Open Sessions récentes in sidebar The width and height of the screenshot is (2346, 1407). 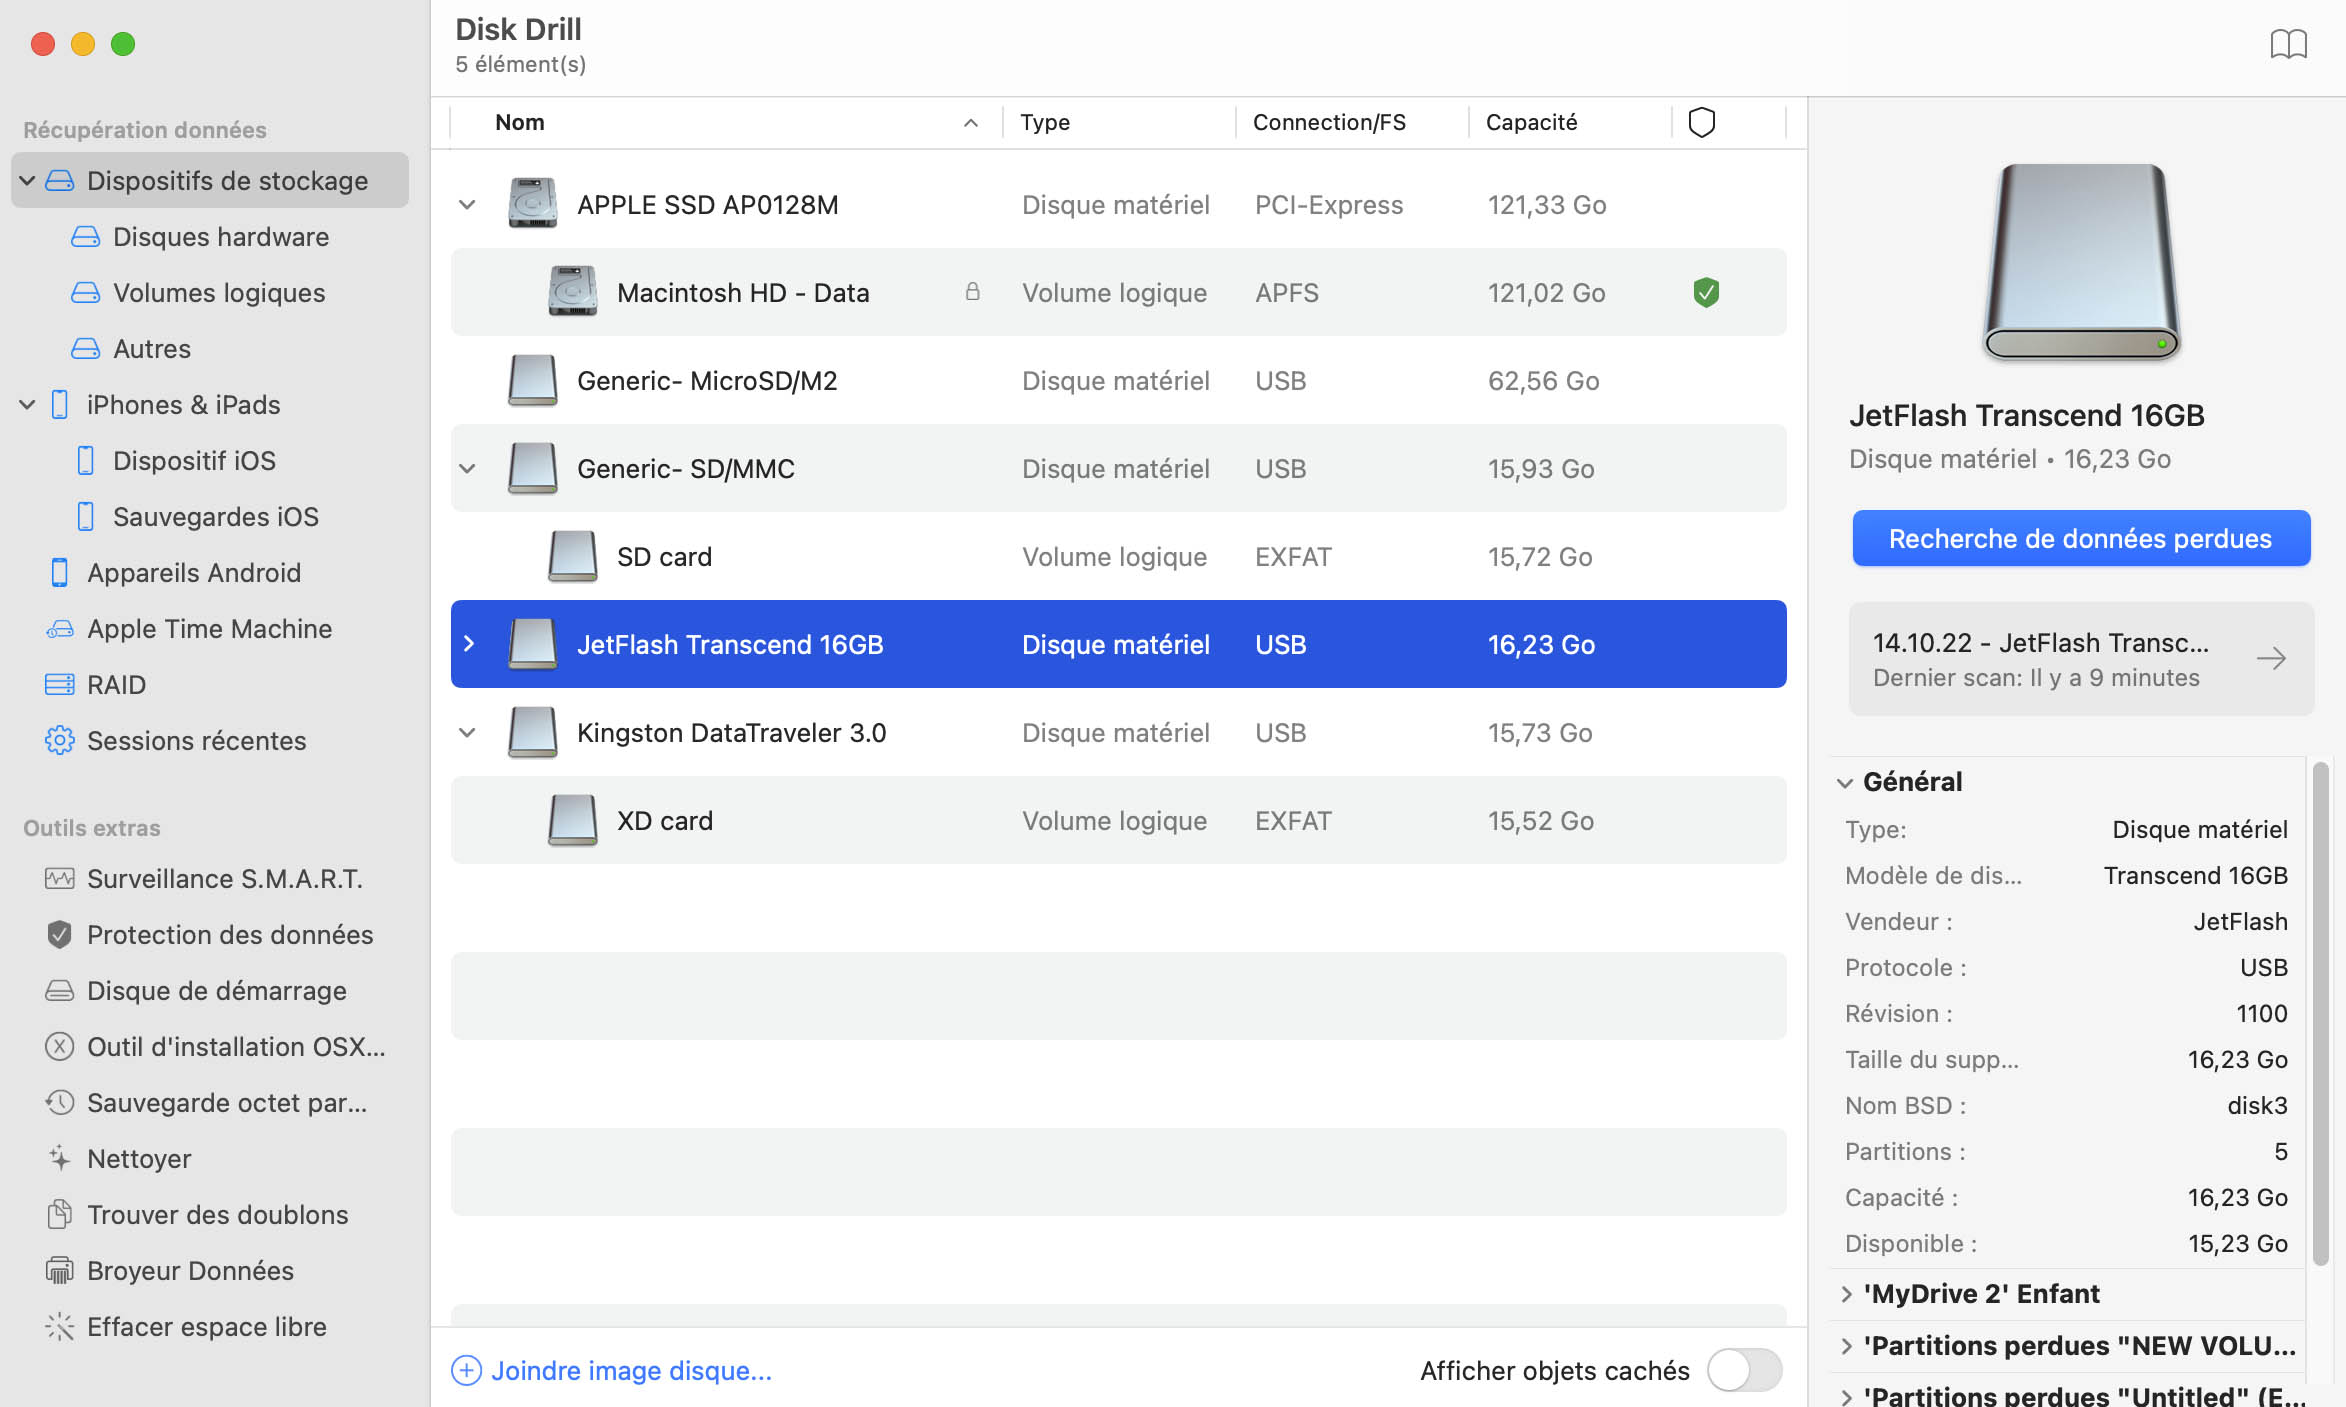pos(196,741)
